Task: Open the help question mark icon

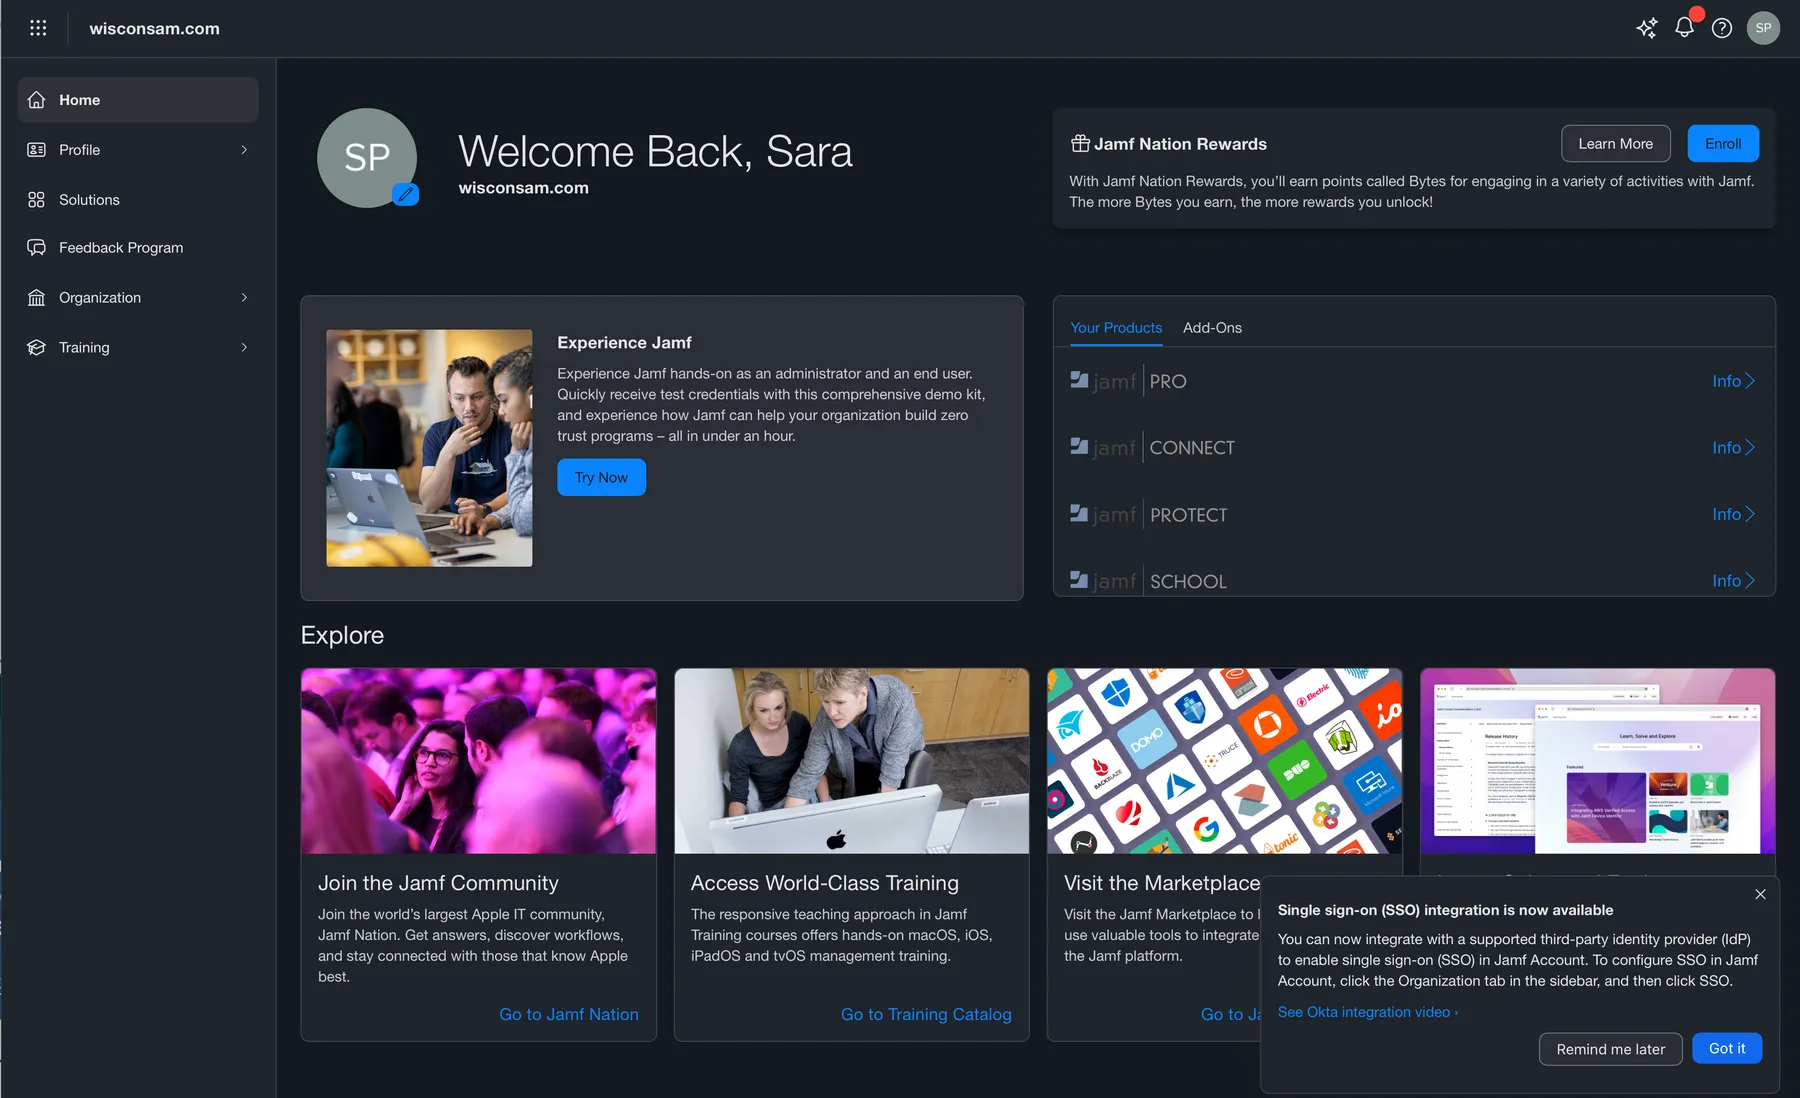Action: pyautogui.click(x=1722, y=28)
